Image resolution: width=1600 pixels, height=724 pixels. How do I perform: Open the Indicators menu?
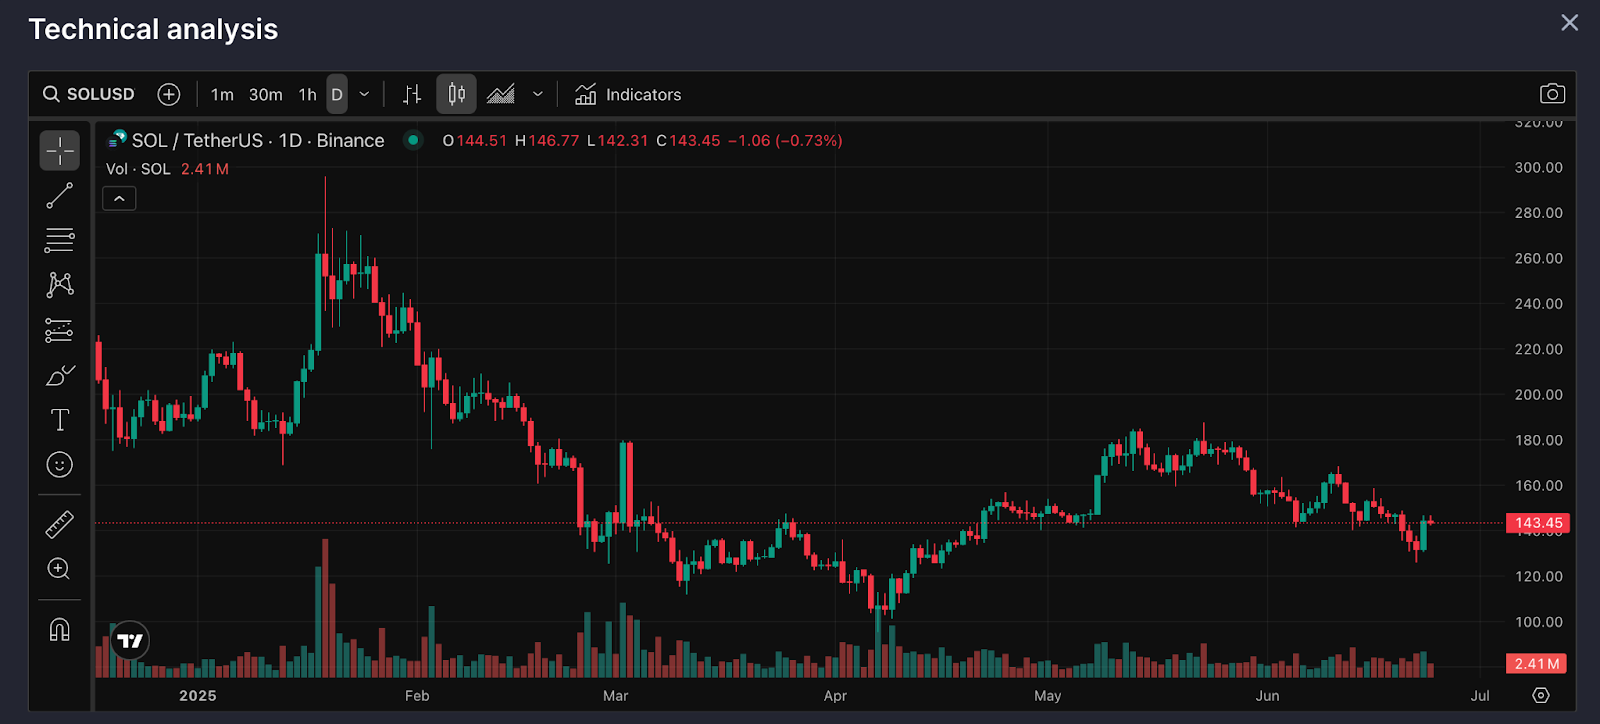[628, 94]
